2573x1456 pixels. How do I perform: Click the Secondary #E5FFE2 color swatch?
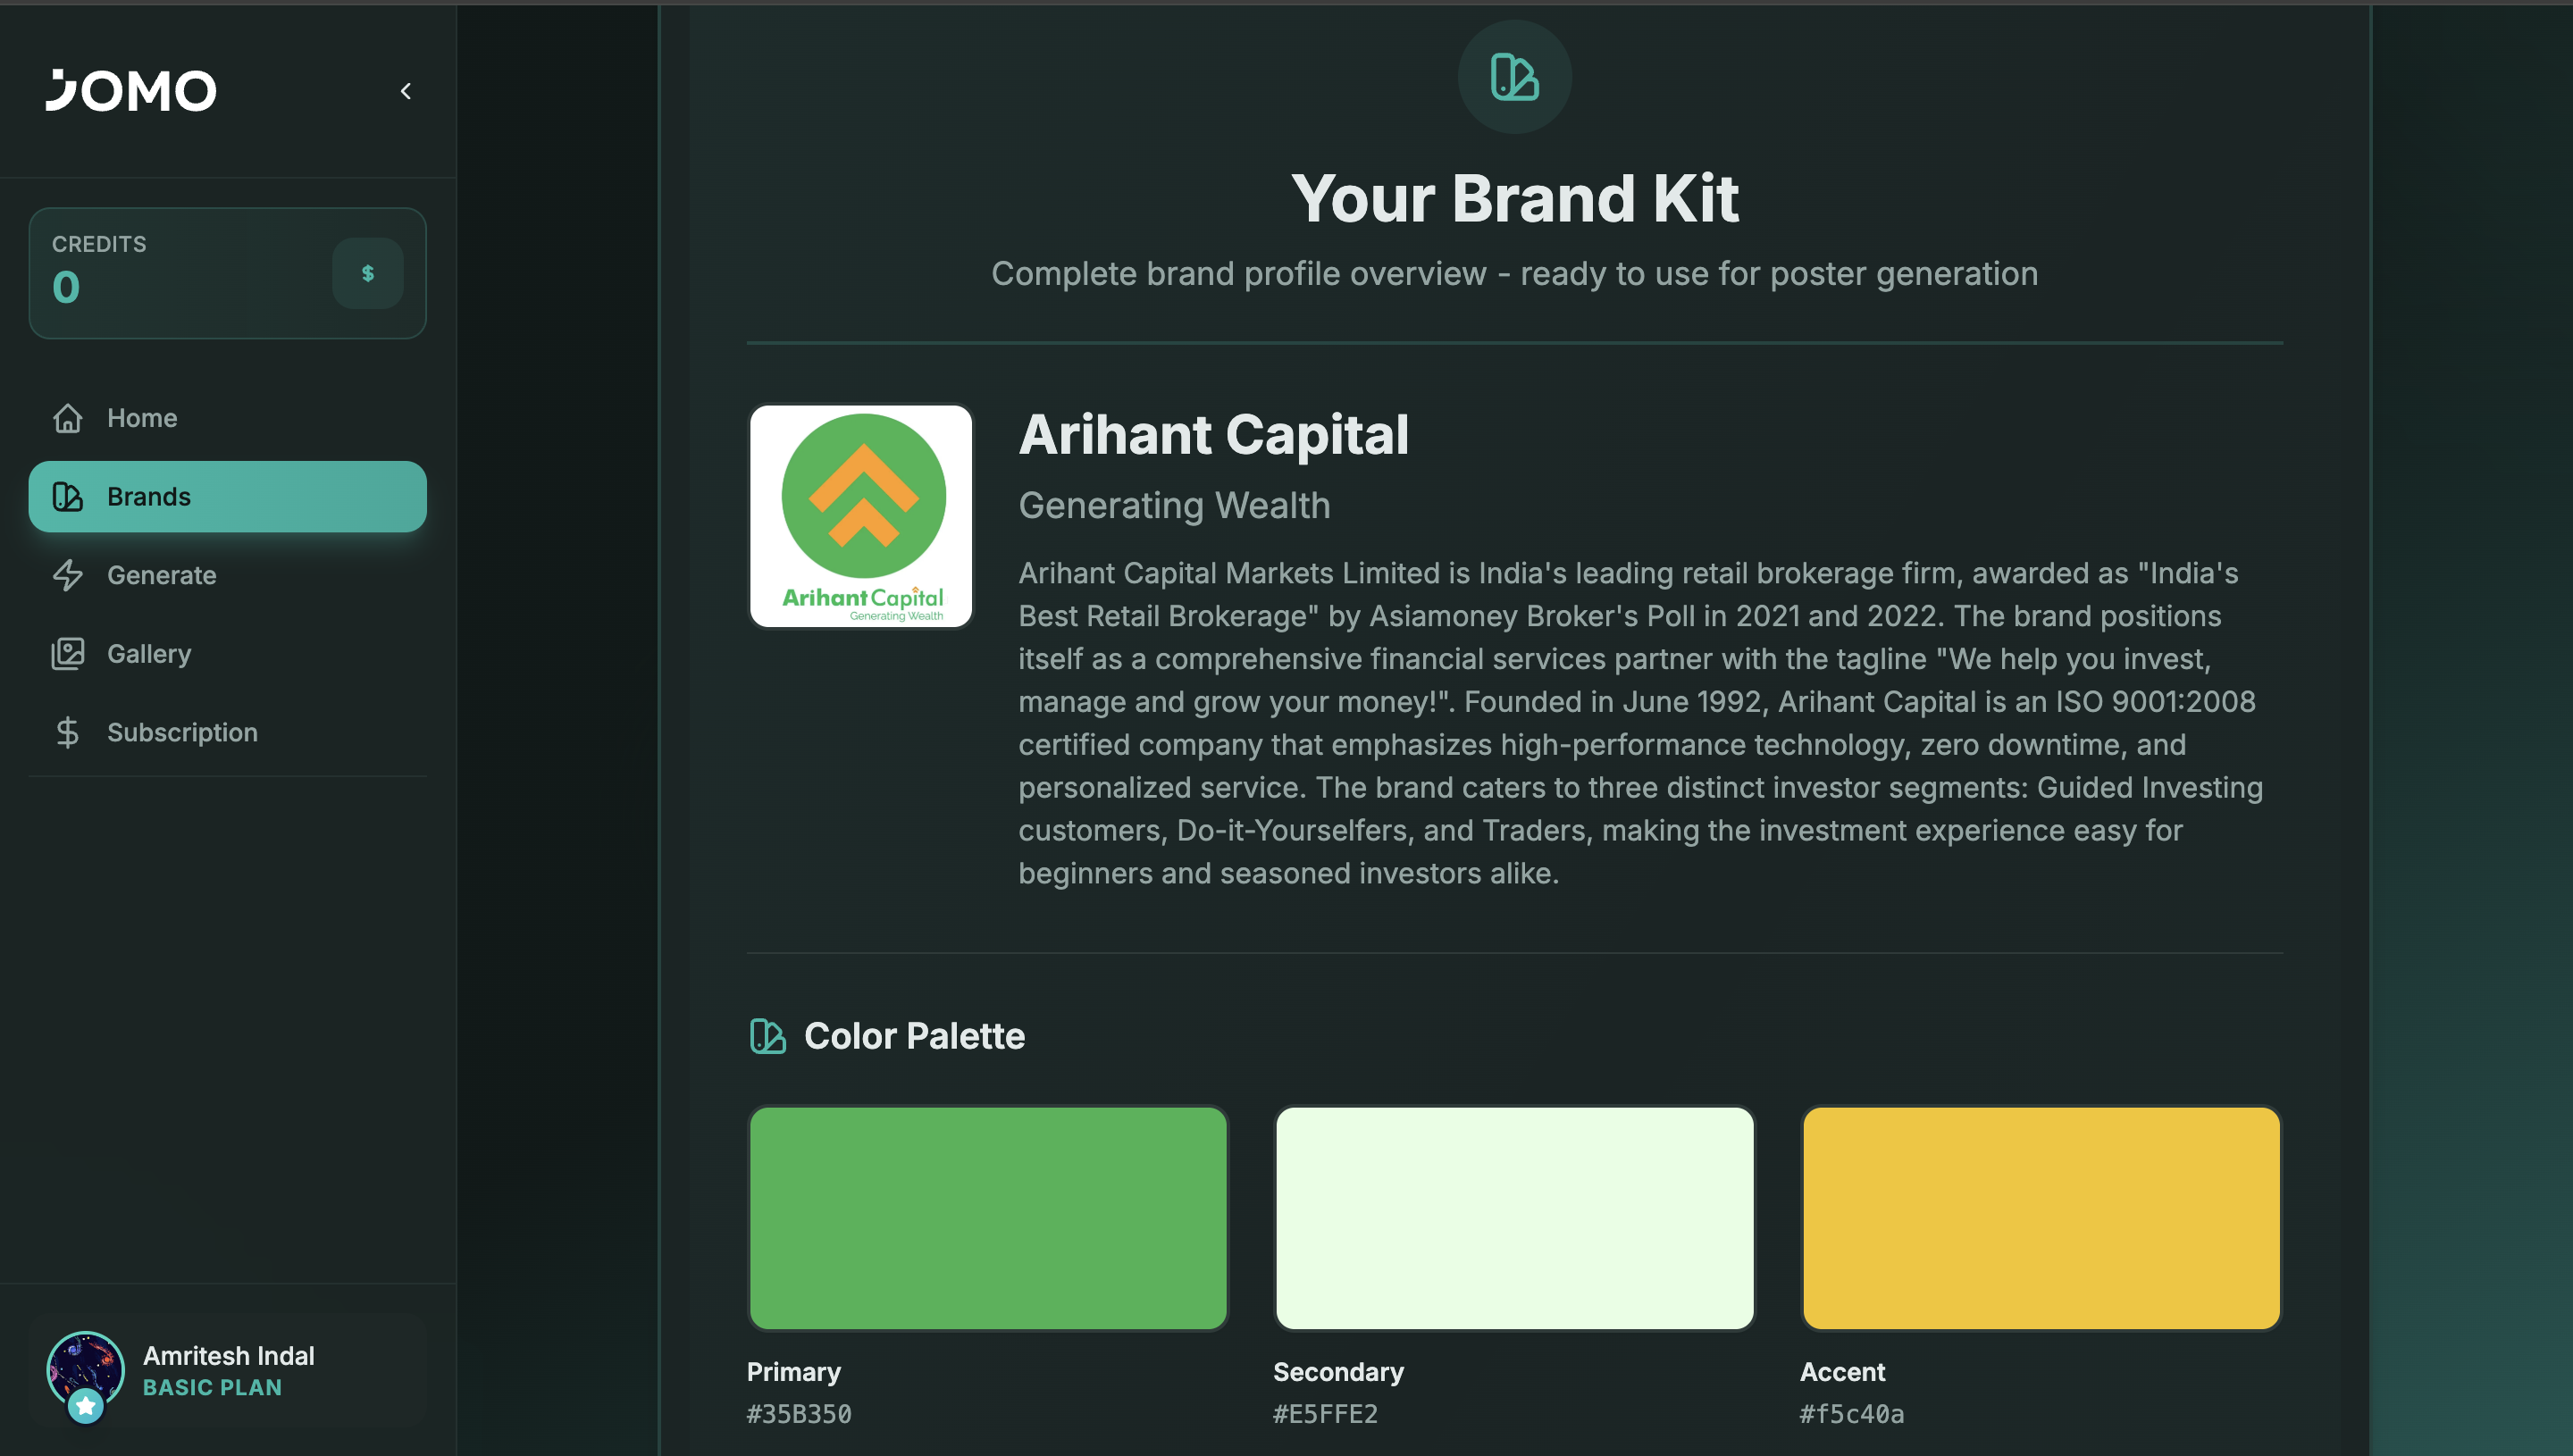click(x=1513, y=1218)
